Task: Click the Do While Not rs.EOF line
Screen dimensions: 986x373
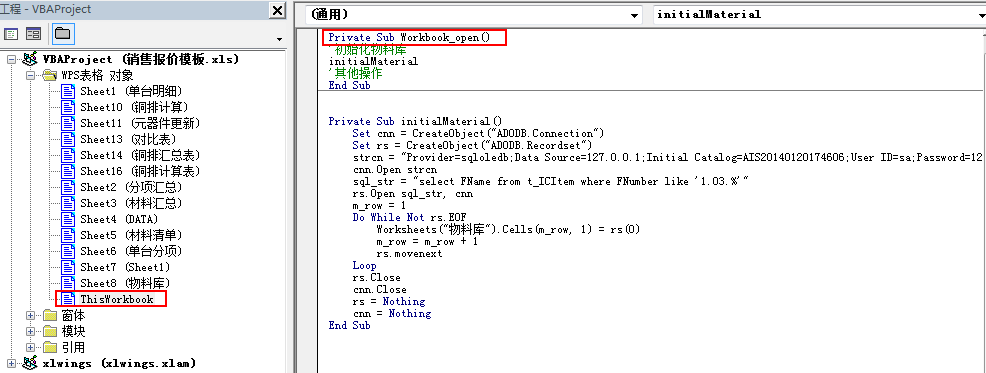Action: tap(409, 218)
